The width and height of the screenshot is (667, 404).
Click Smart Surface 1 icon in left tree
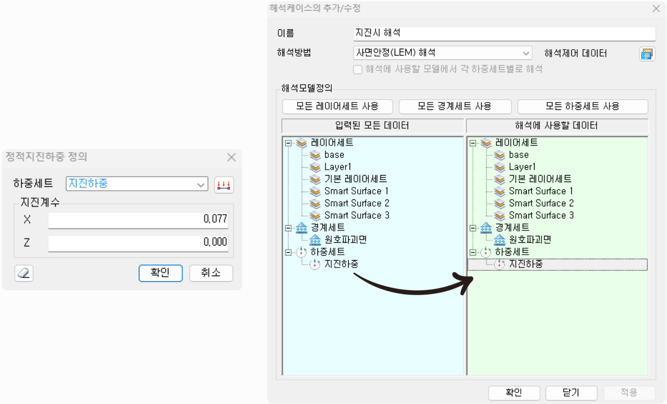tap(315, 191)
